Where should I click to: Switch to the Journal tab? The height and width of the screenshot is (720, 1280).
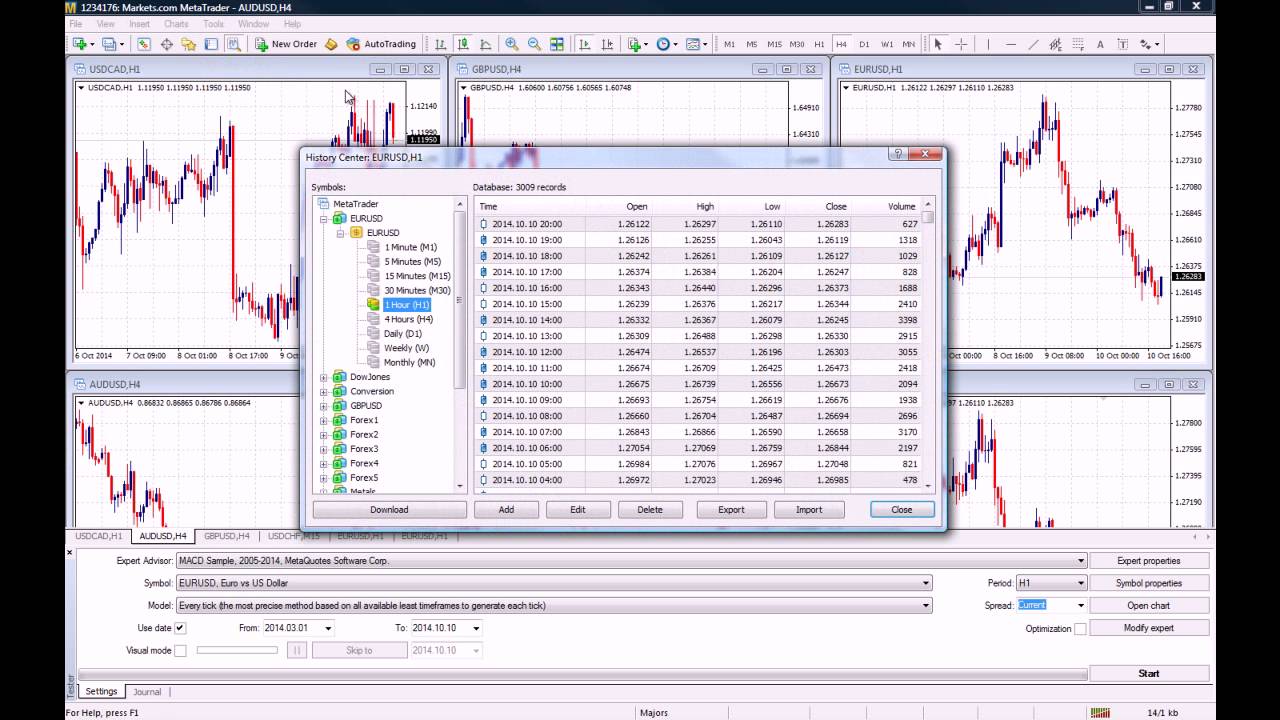[x=147, y=691]
